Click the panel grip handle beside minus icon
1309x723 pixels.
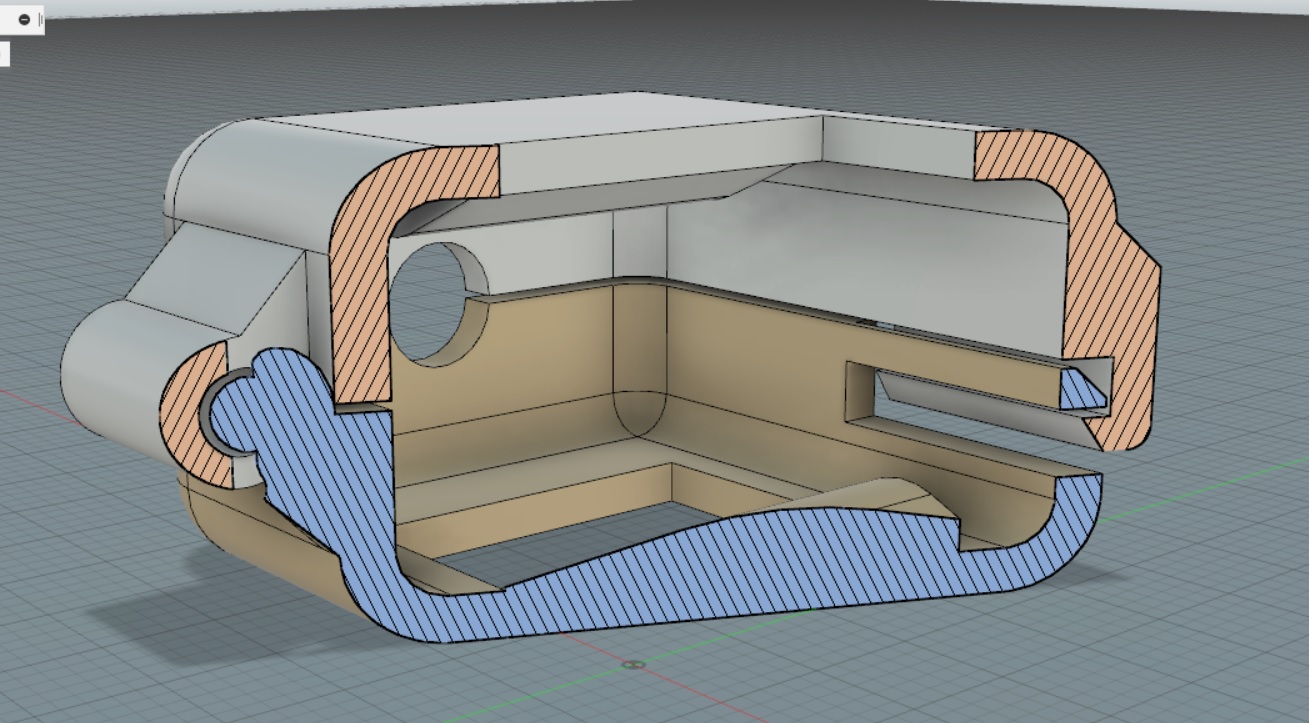40,20
